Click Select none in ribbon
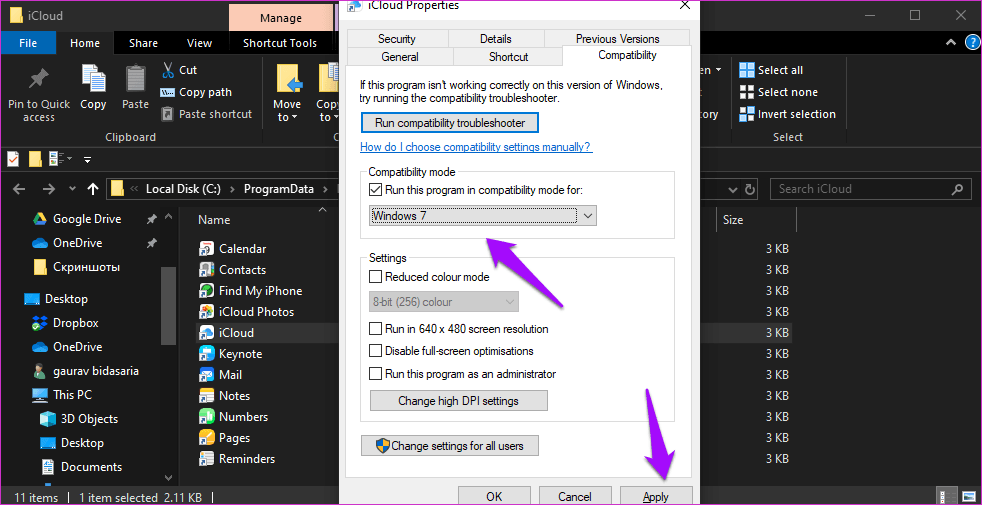982x505 pixels. tap(778, 92)
